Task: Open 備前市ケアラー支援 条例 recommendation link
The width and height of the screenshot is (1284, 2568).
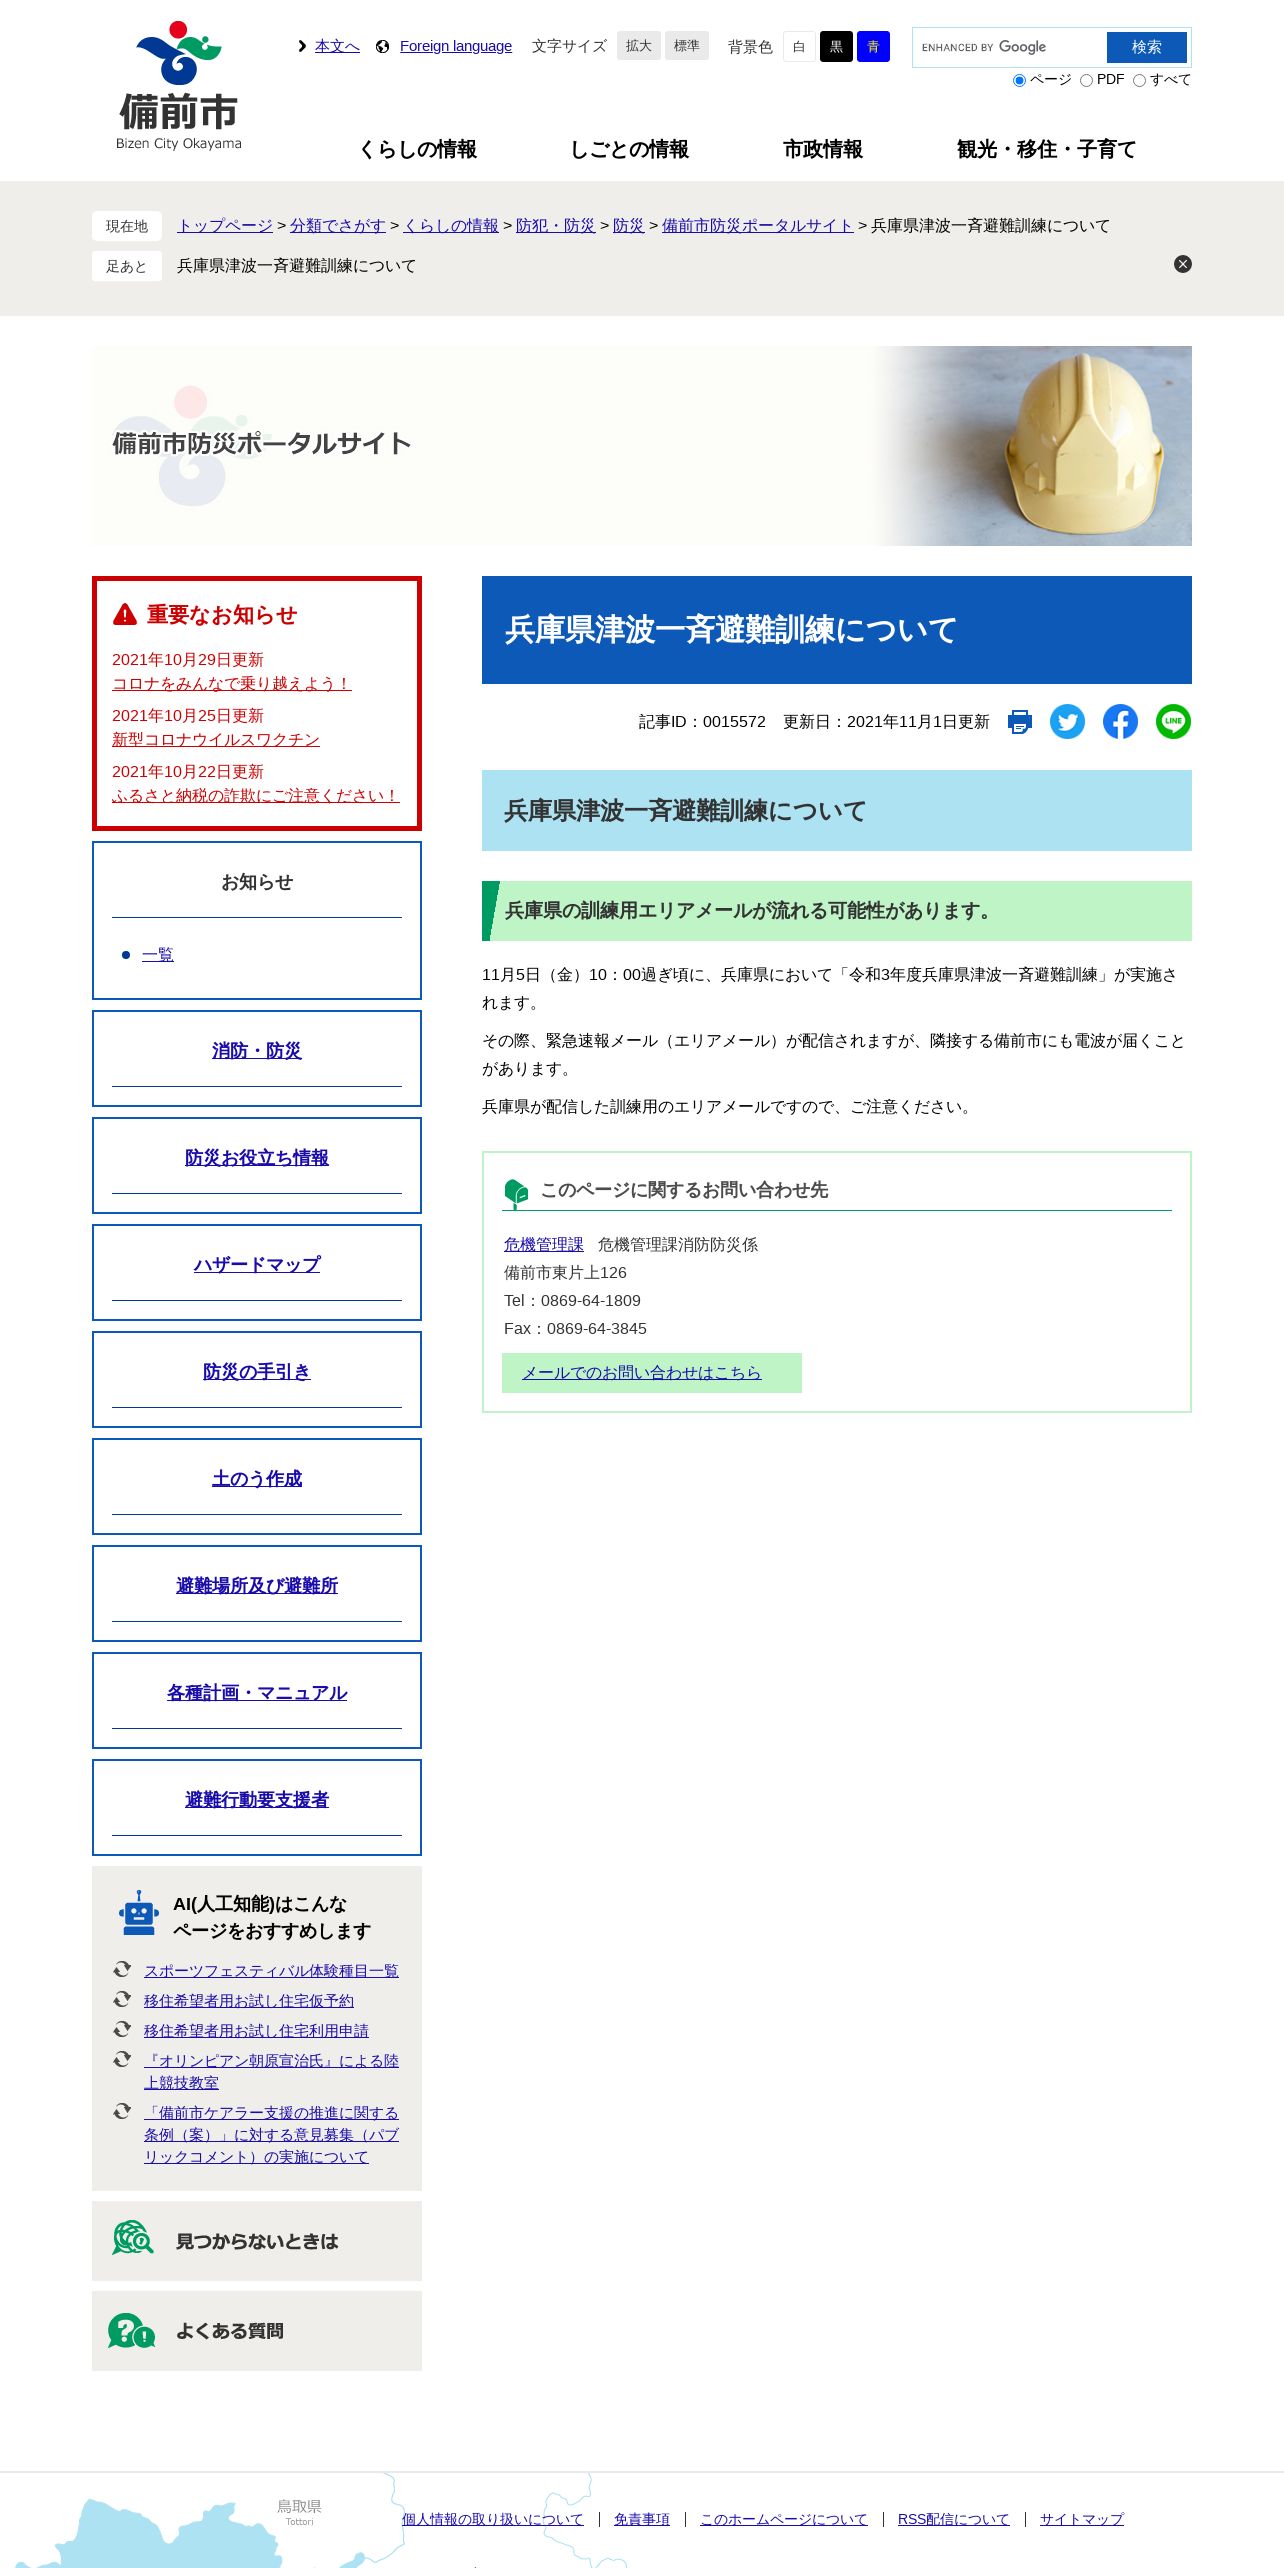Action: pyautogui.click(x=271, y=2135)
